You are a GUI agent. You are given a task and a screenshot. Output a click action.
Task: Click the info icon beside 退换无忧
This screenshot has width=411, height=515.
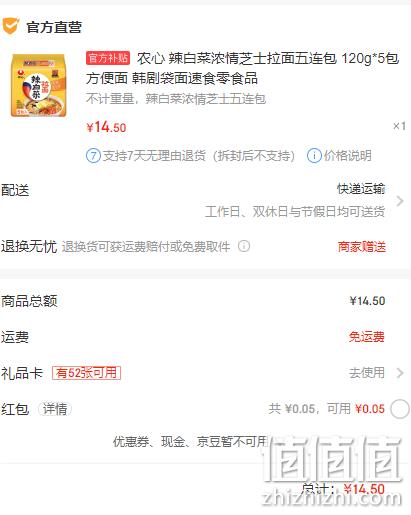point(244,246)
